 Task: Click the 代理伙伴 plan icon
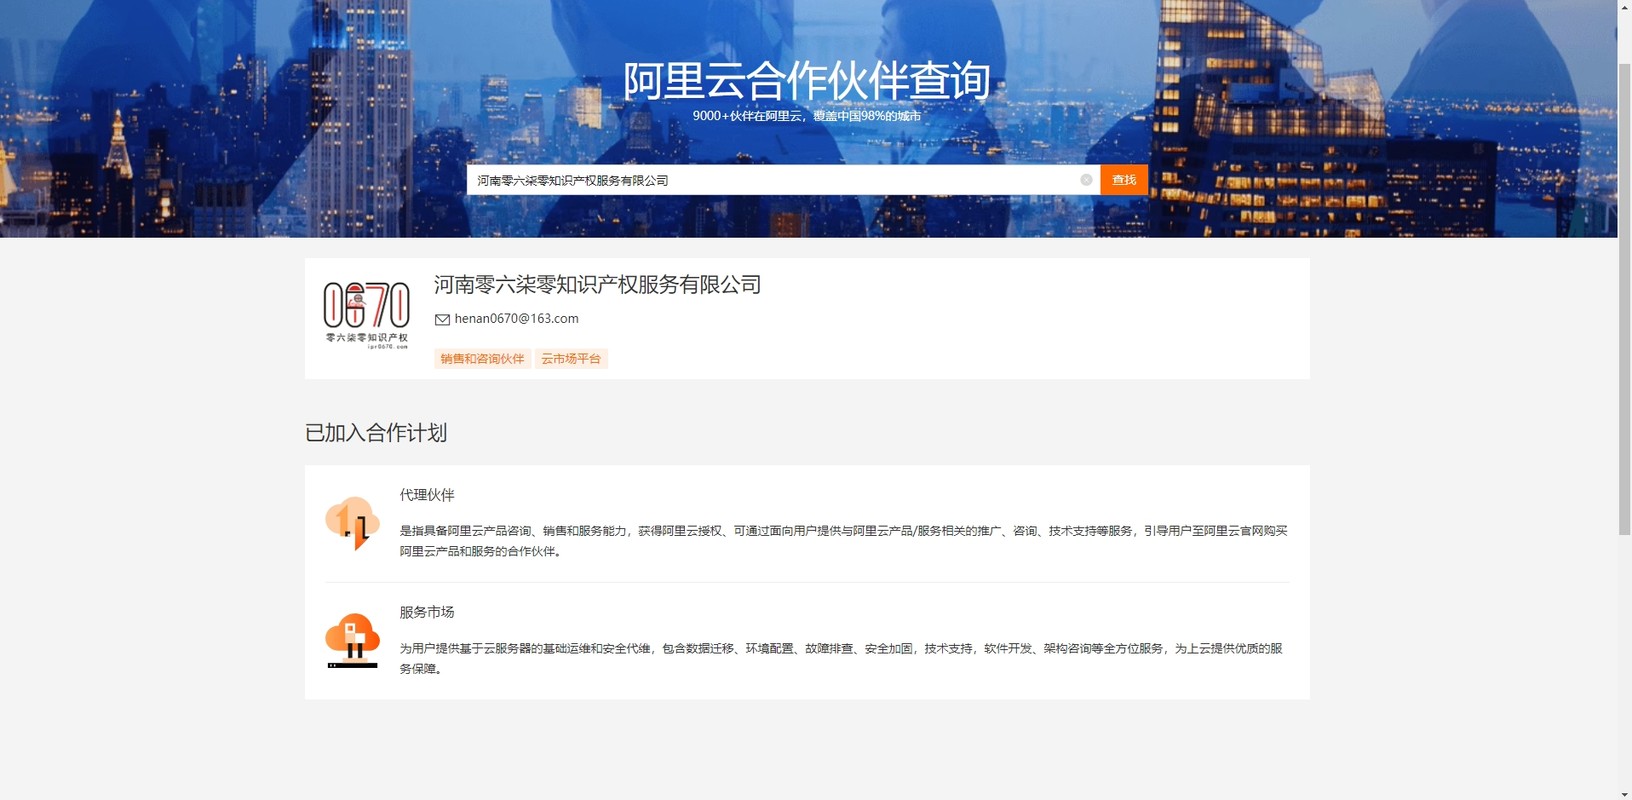pyautogui.click(x=352, y=523)
